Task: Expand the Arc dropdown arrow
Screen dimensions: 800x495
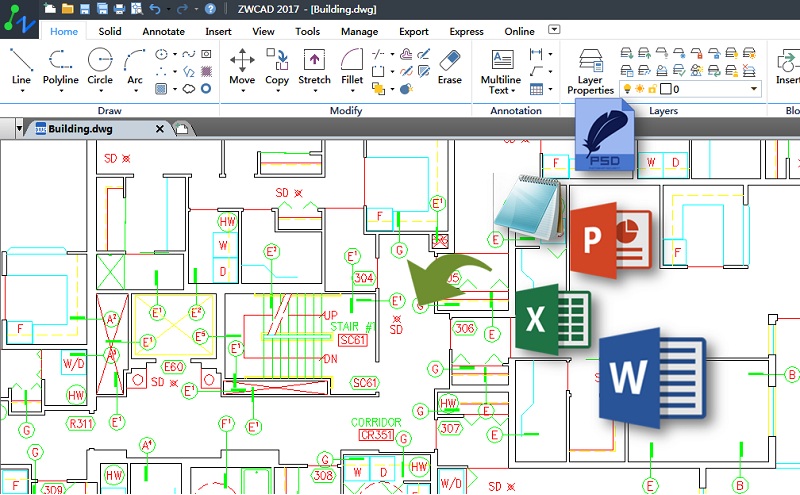Action: click(136, 91)
